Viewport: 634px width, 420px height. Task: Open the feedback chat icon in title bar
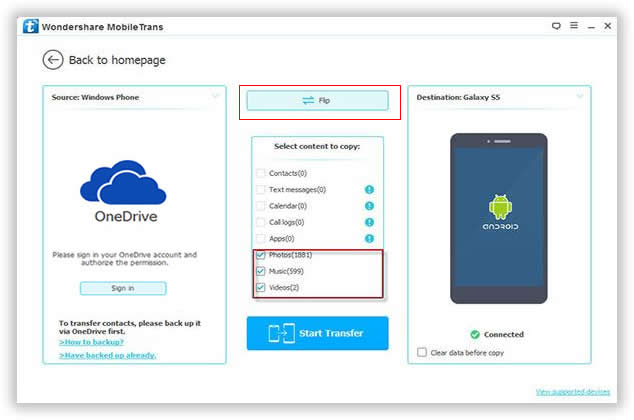click(556, 26)
